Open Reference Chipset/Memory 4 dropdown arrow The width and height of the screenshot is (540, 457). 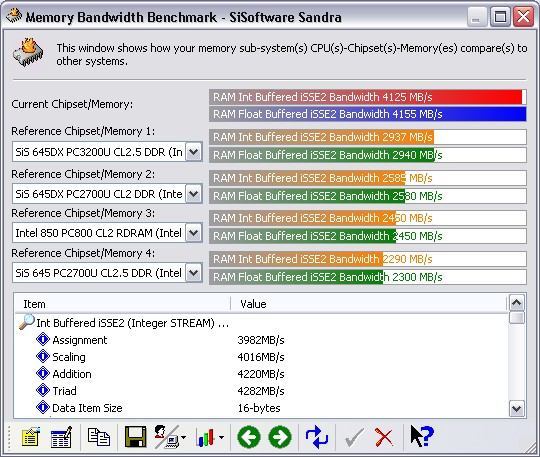click(194, 273)
